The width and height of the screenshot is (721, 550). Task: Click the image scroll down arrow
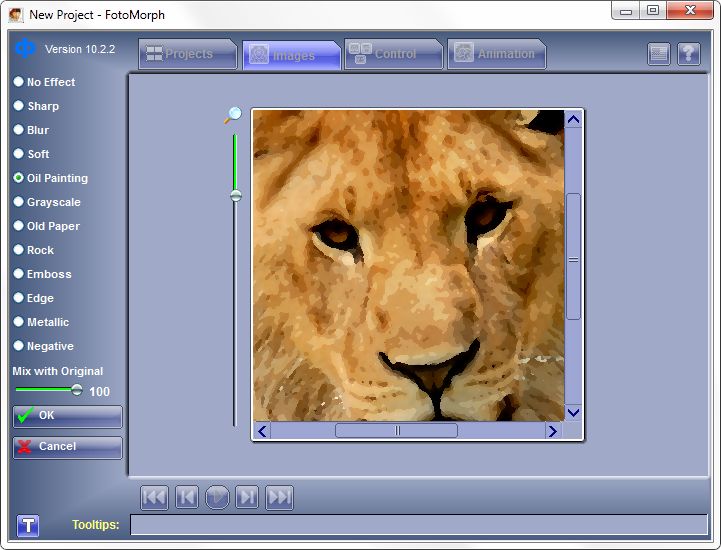point(573,412)
